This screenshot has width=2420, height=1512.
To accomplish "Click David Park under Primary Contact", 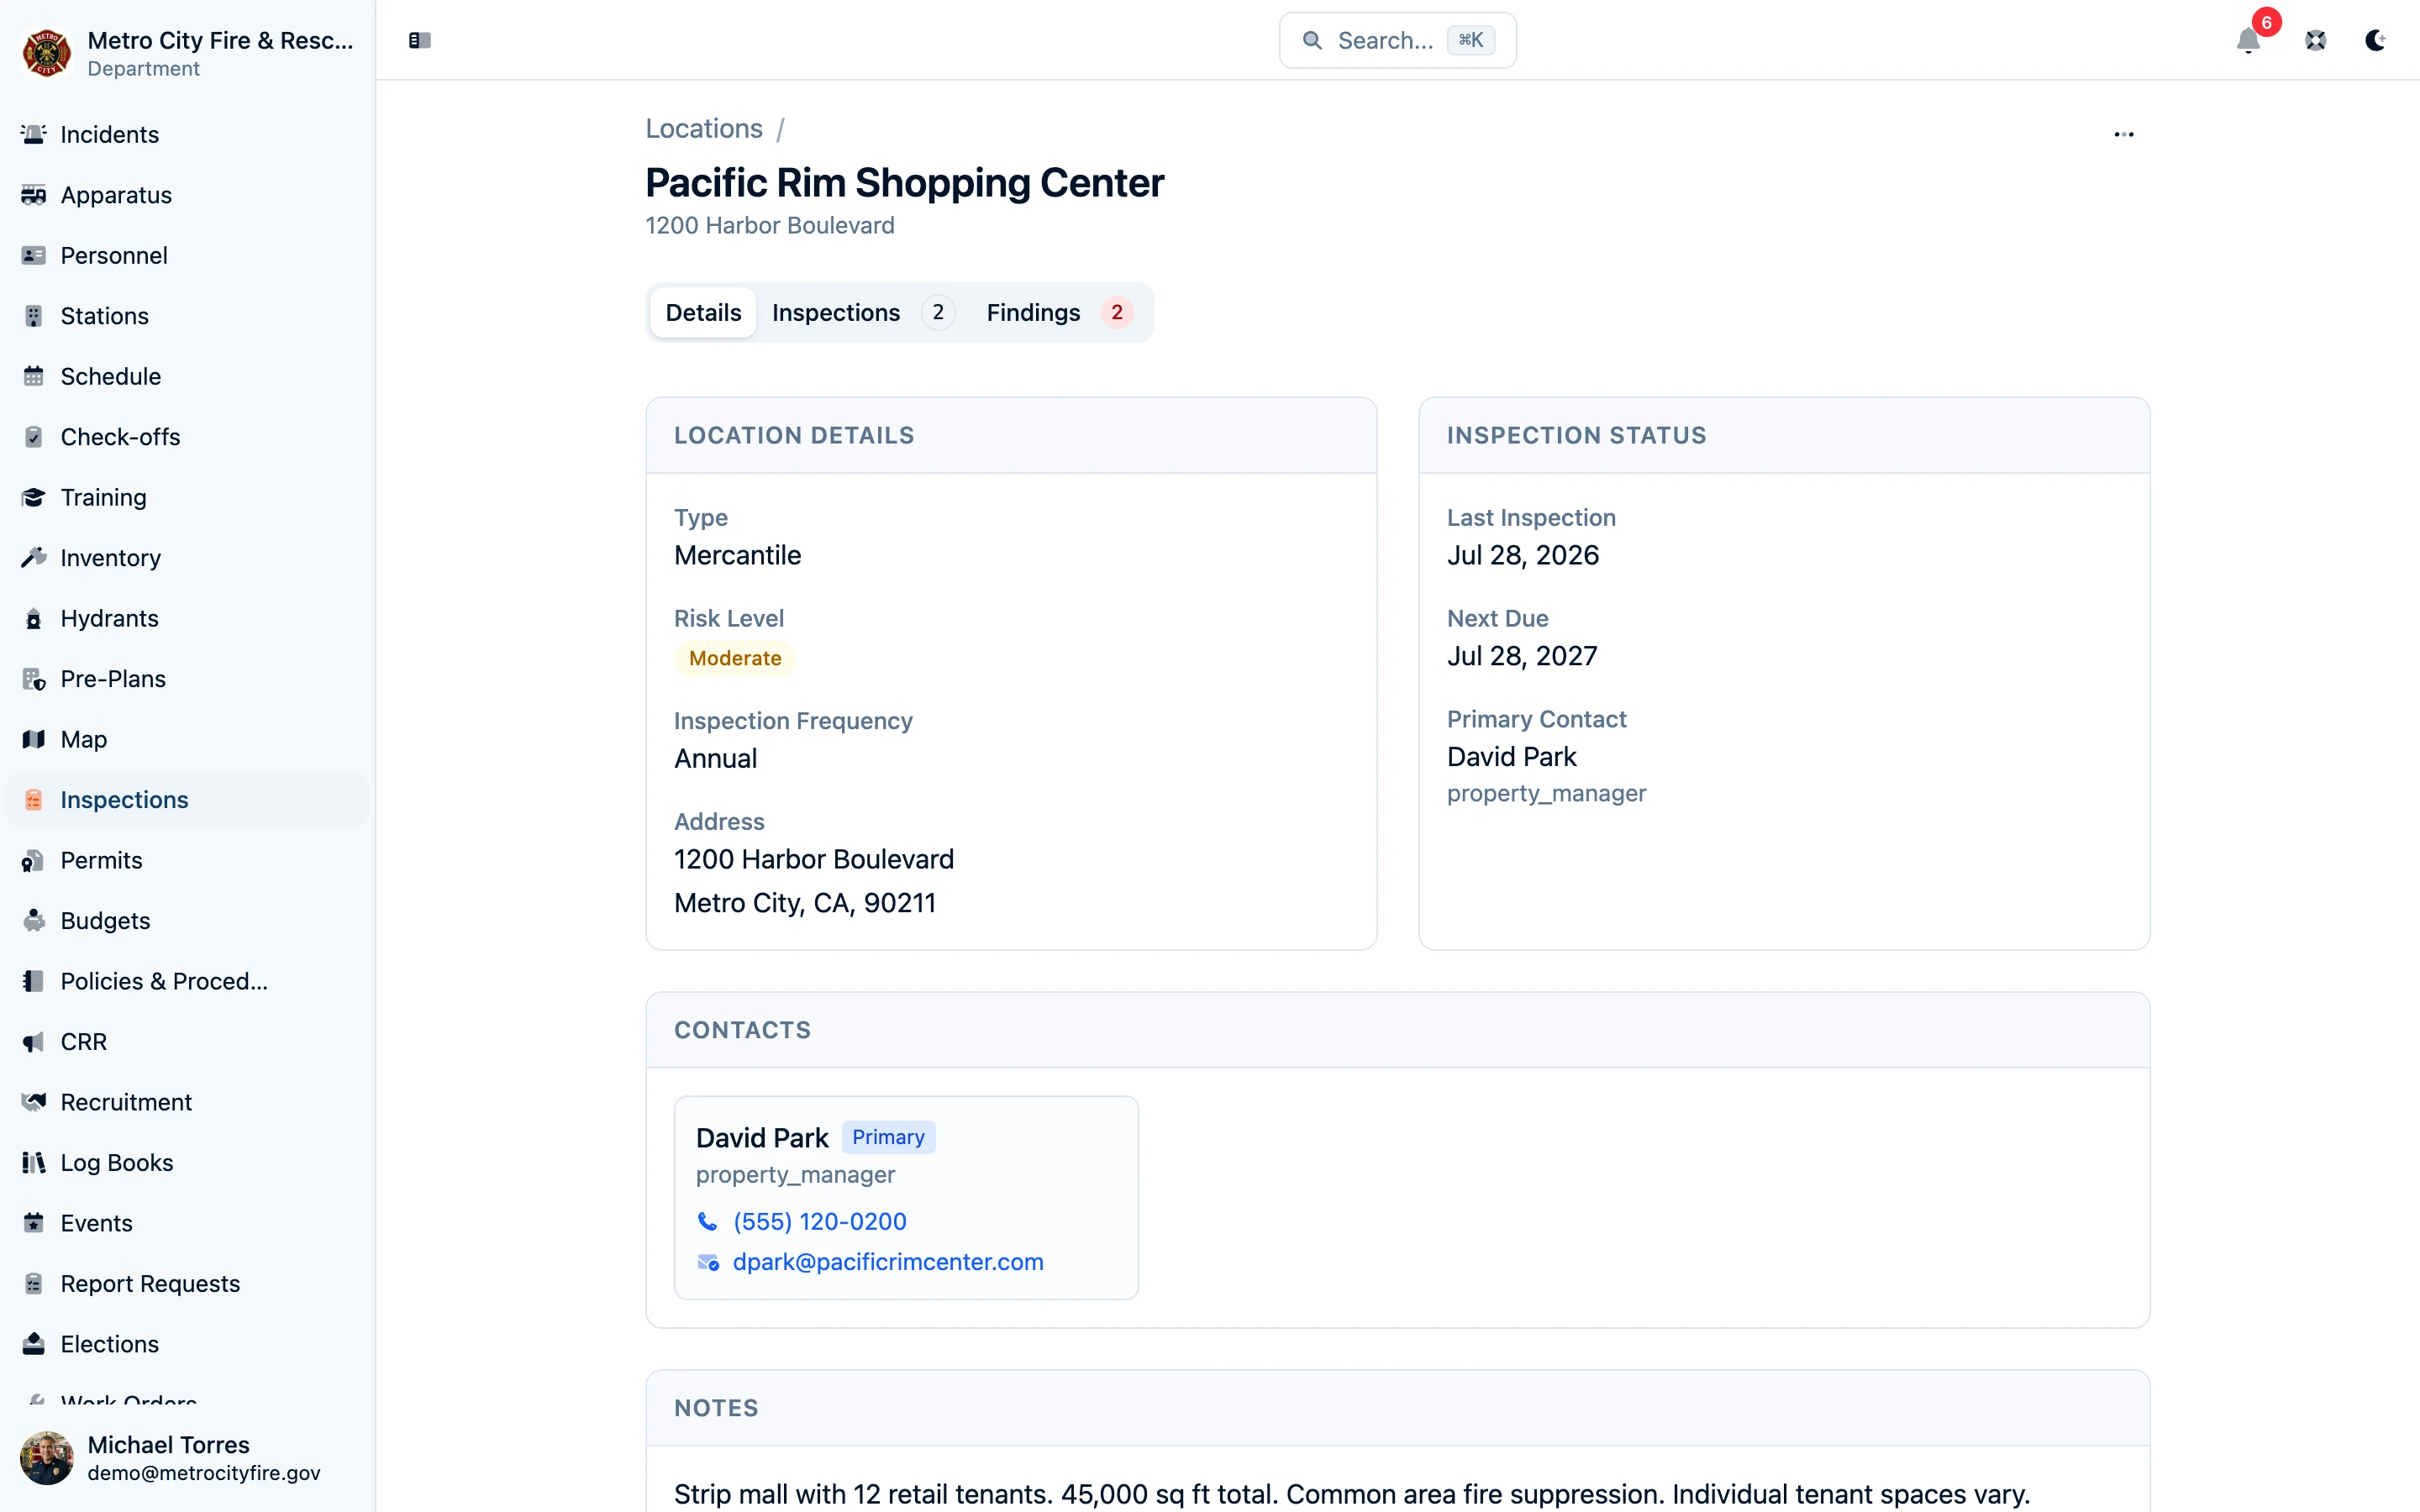I will [x=1512, y=757].
